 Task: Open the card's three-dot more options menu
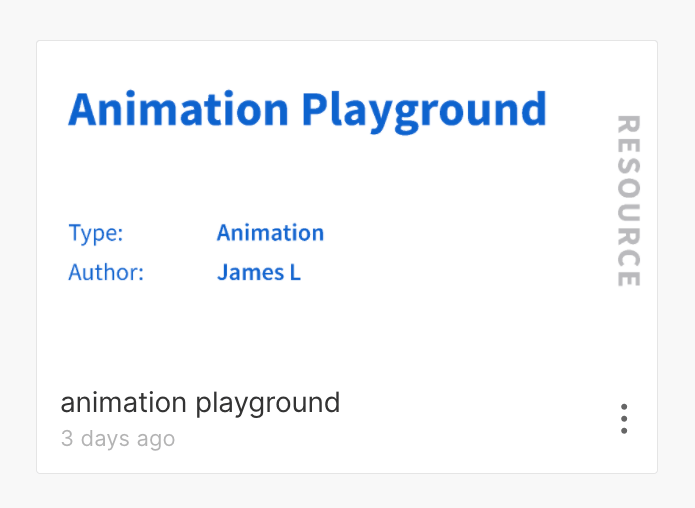point(624,418)
